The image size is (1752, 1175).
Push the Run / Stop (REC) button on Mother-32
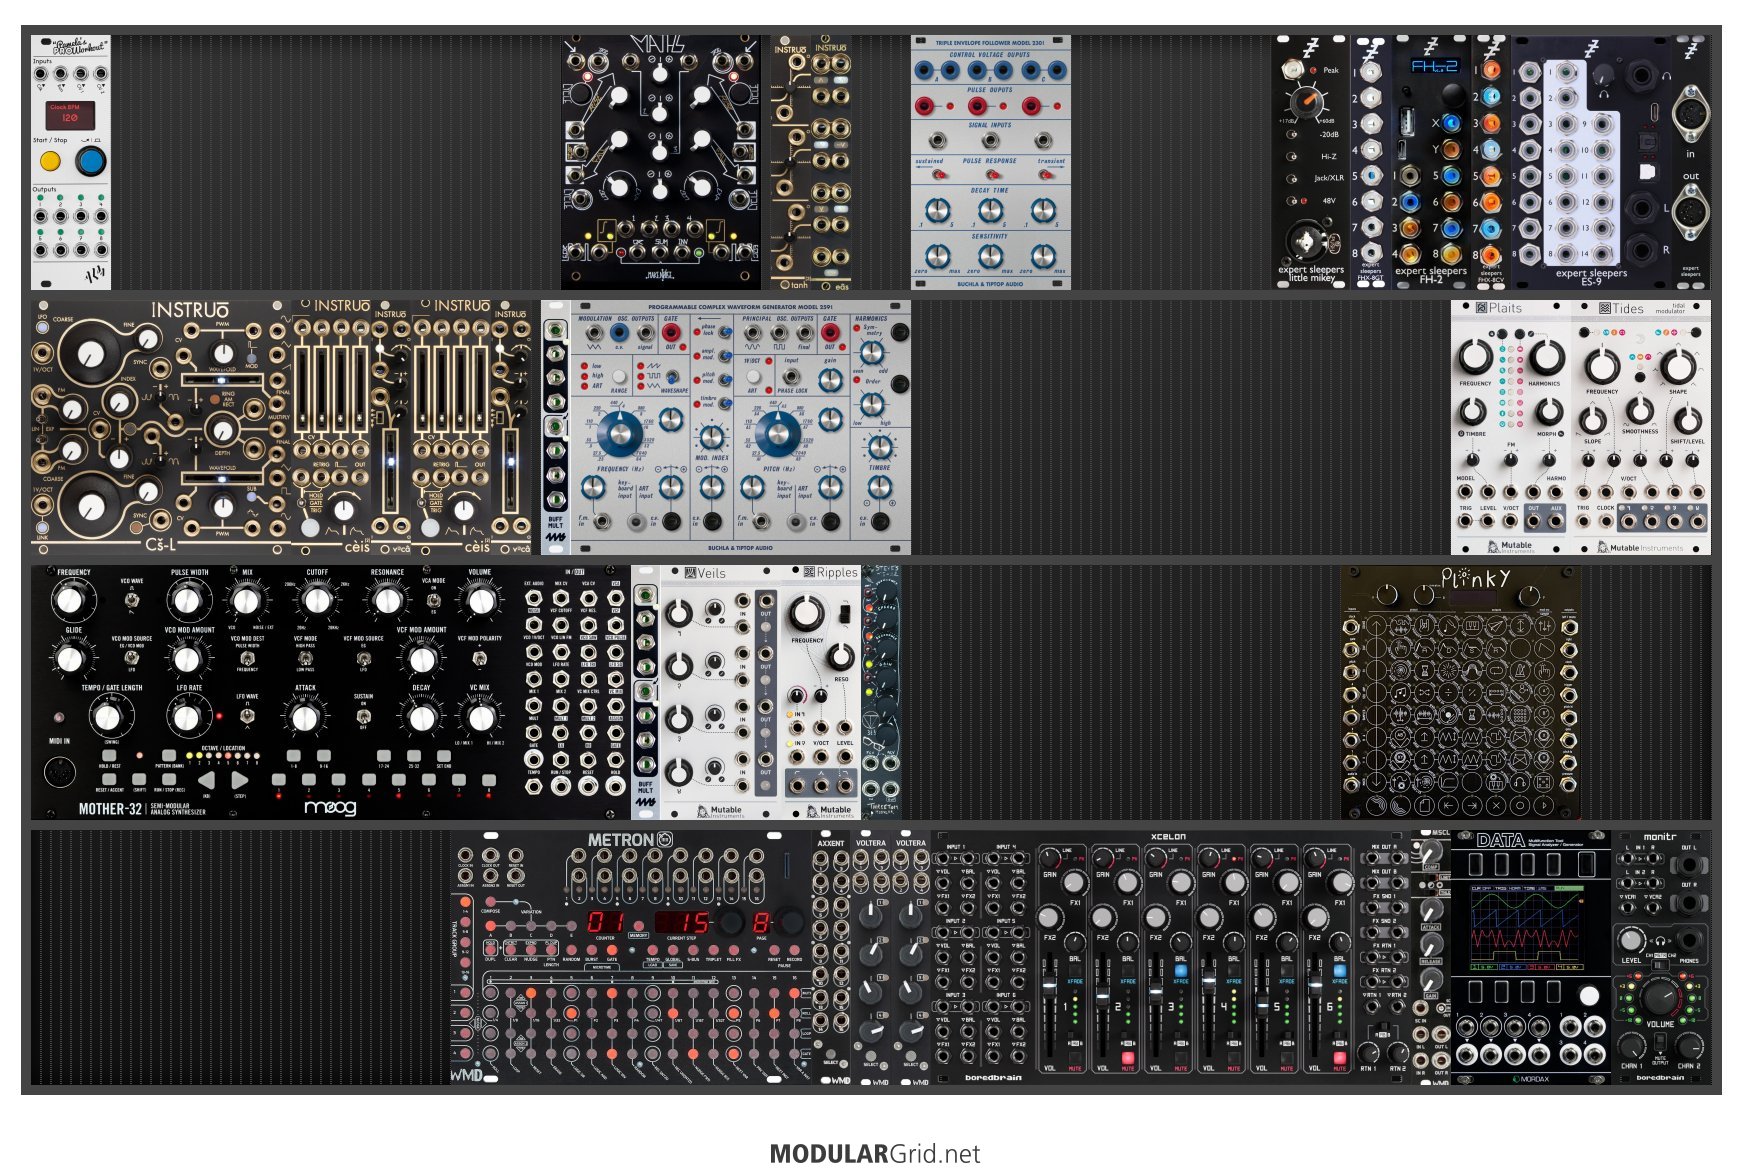(170, 778)
